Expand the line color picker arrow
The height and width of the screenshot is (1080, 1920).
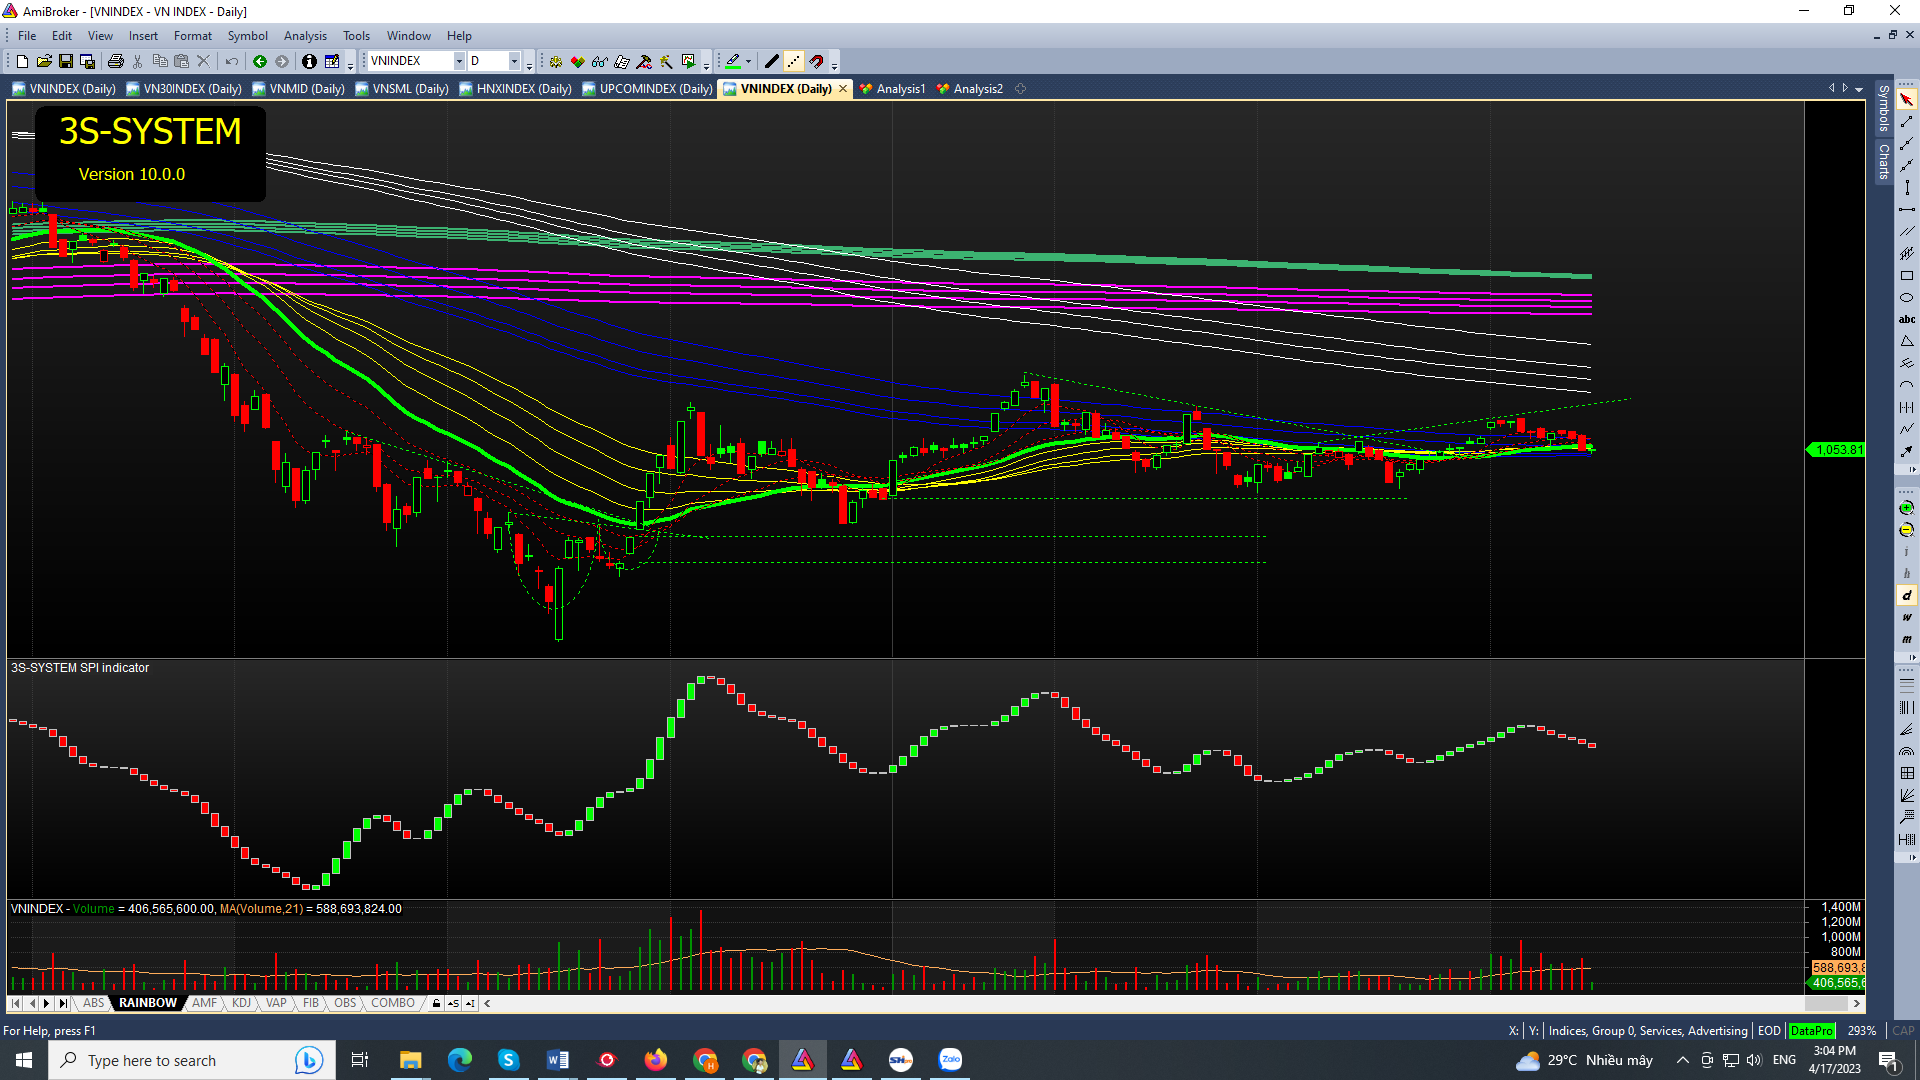[x=748, y=62]
